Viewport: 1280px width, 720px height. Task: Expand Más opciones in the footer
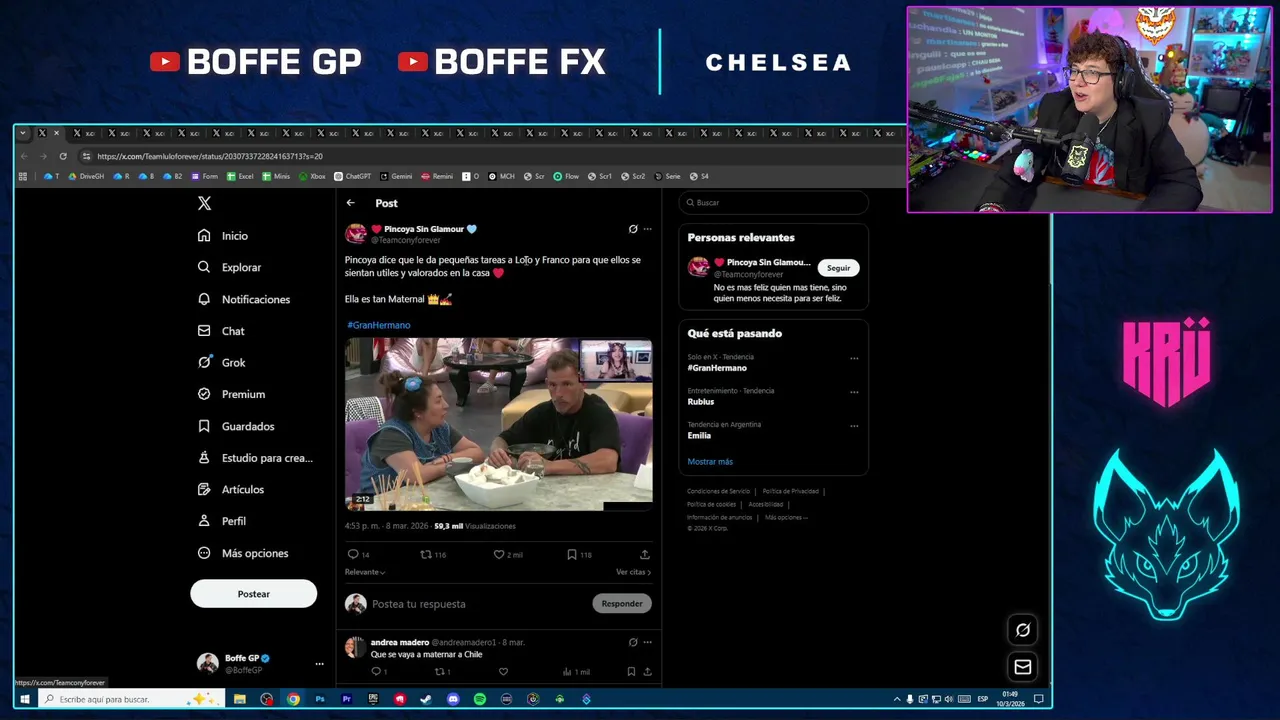[786, 517]
